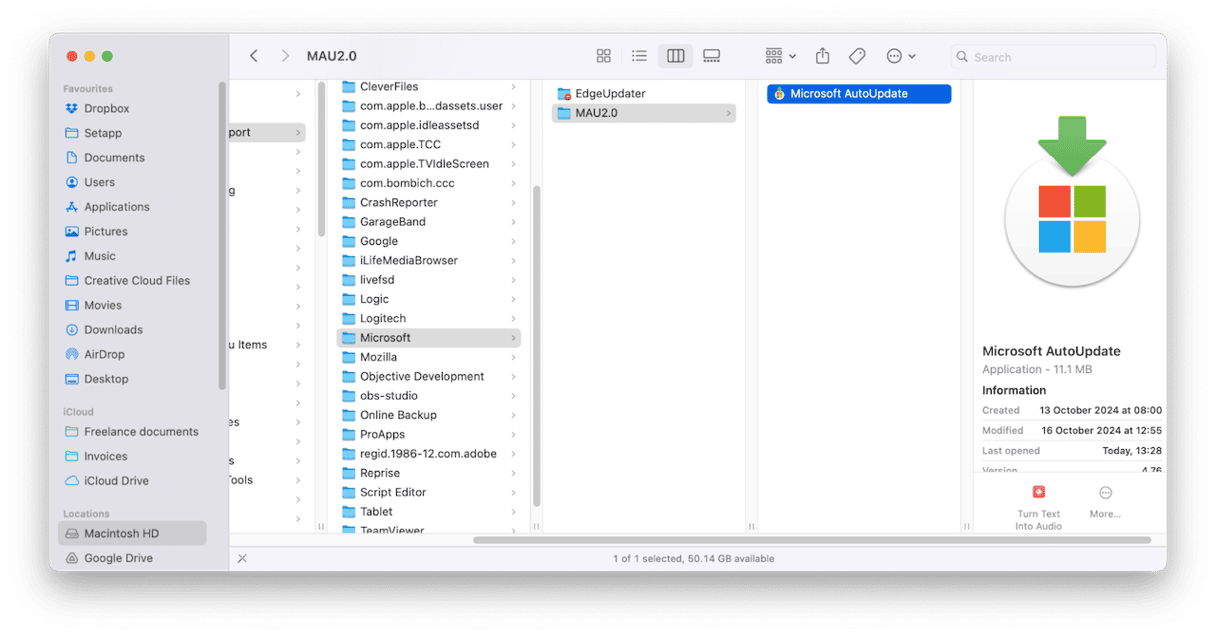The image size is (1216, 636).
Task: Select the com.apple.idleassetsd folder
Action: 428,126
